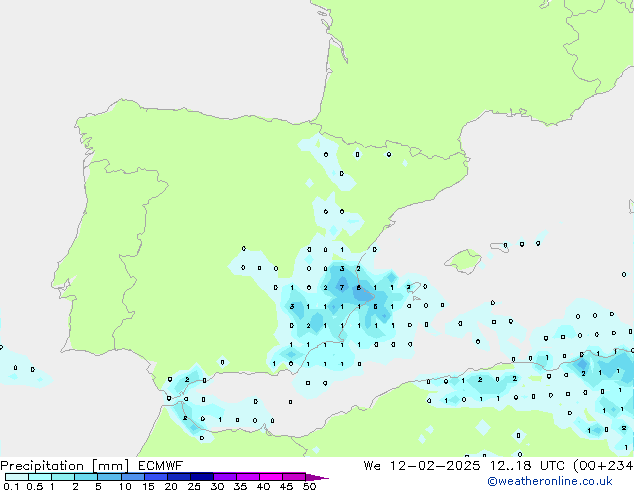
Task: Click the lightest 0.1–0.5 mm legend swatch
Action: point(17,477)
